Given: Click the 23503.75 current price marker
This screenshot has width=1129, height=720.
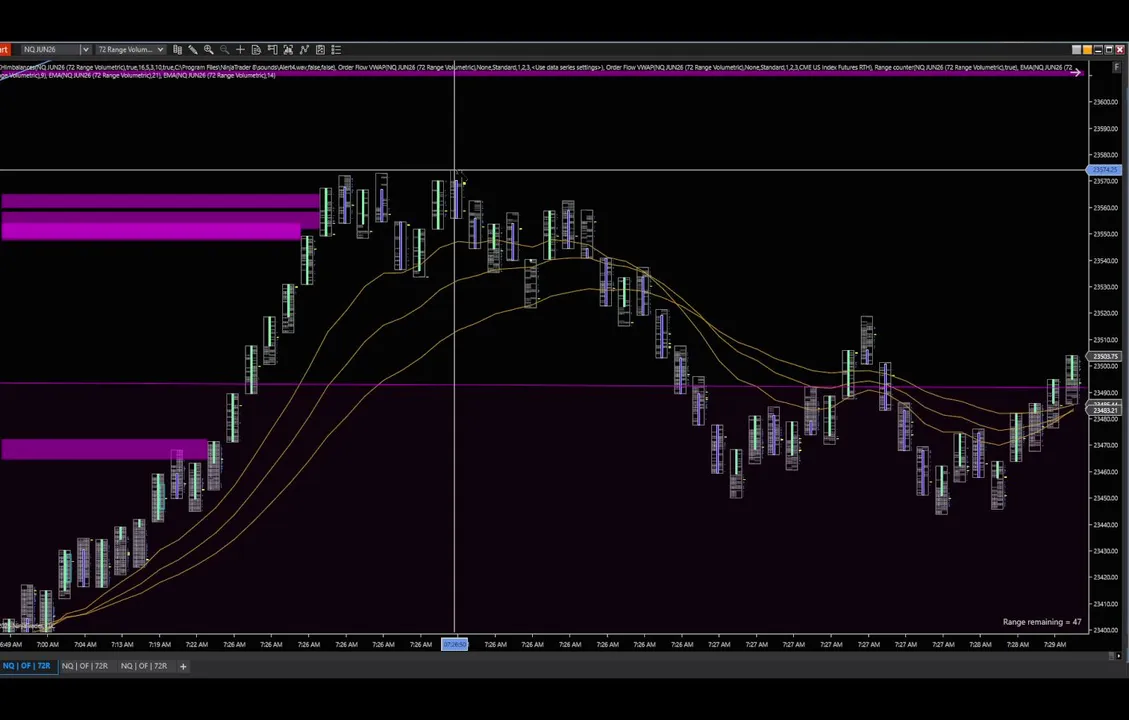Looking at the screenshot, I should coord(1105,356).
